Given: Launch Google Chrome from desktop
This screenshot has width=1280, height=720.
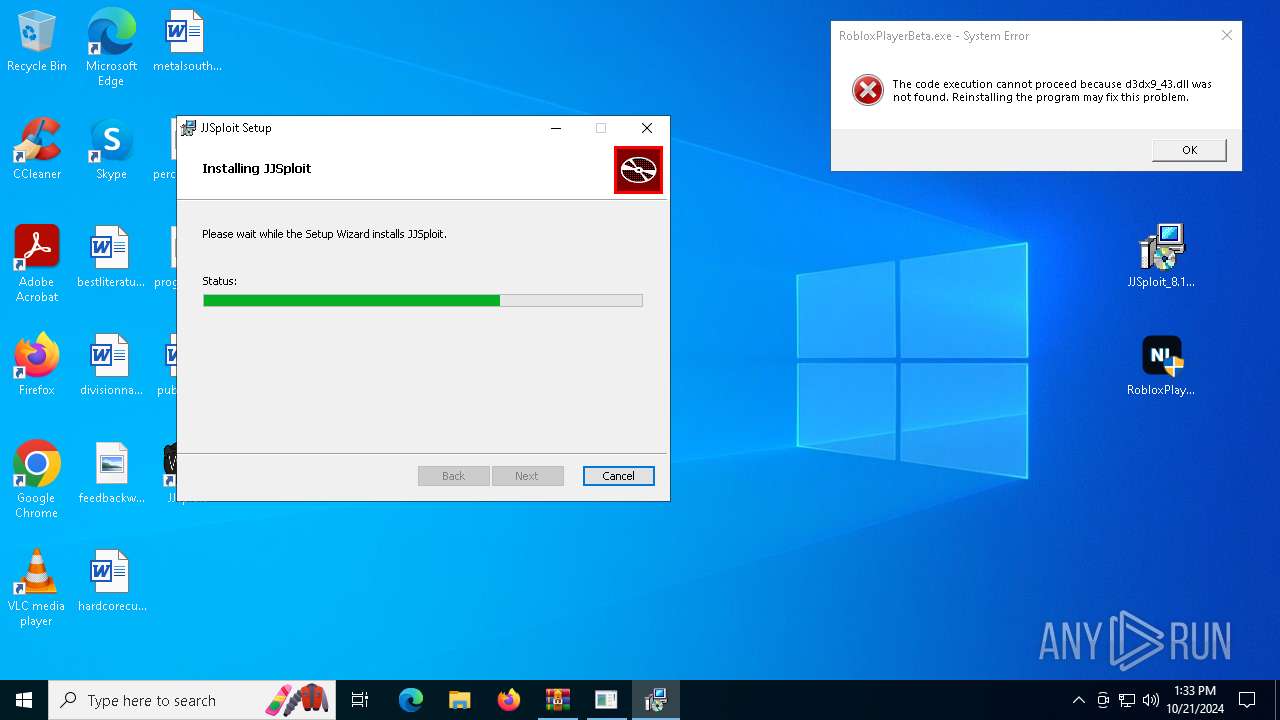Looking at the screenshot, I should pyautogui.click(x=37, y=479).
